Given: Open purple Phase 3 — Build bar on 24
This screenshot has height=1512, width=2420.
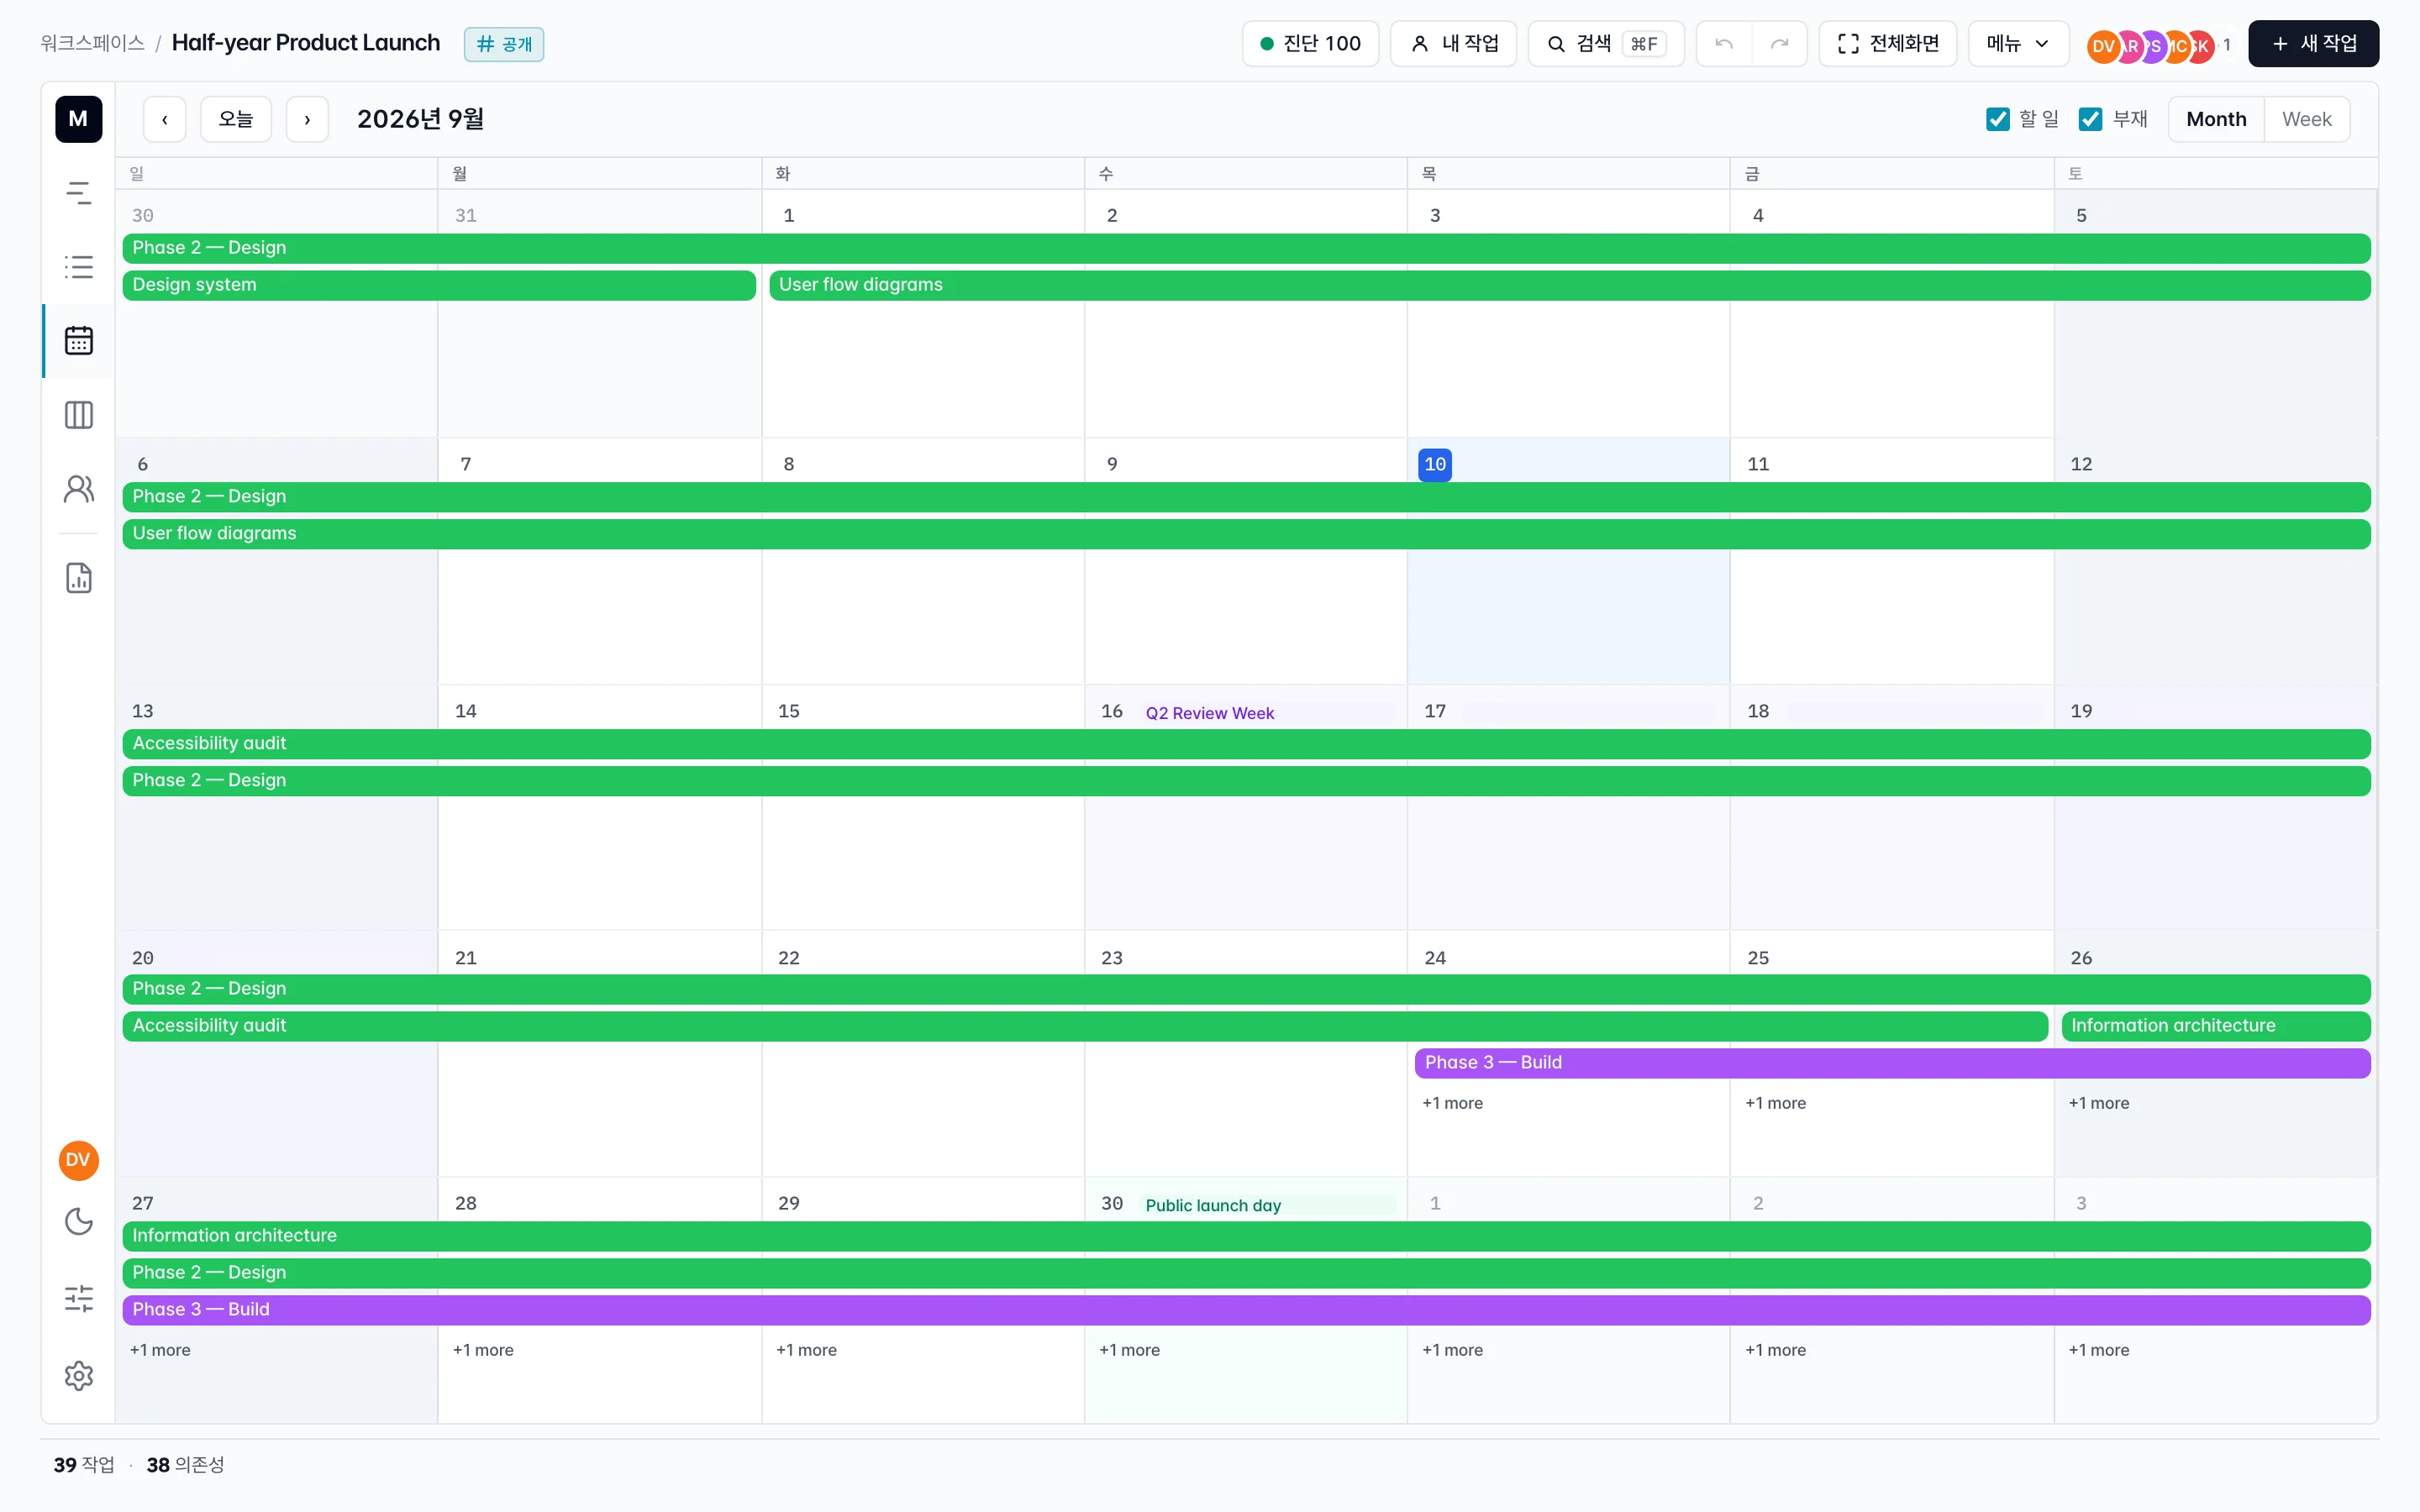Looking at the screenshot, I should tap(1892, 1063).
